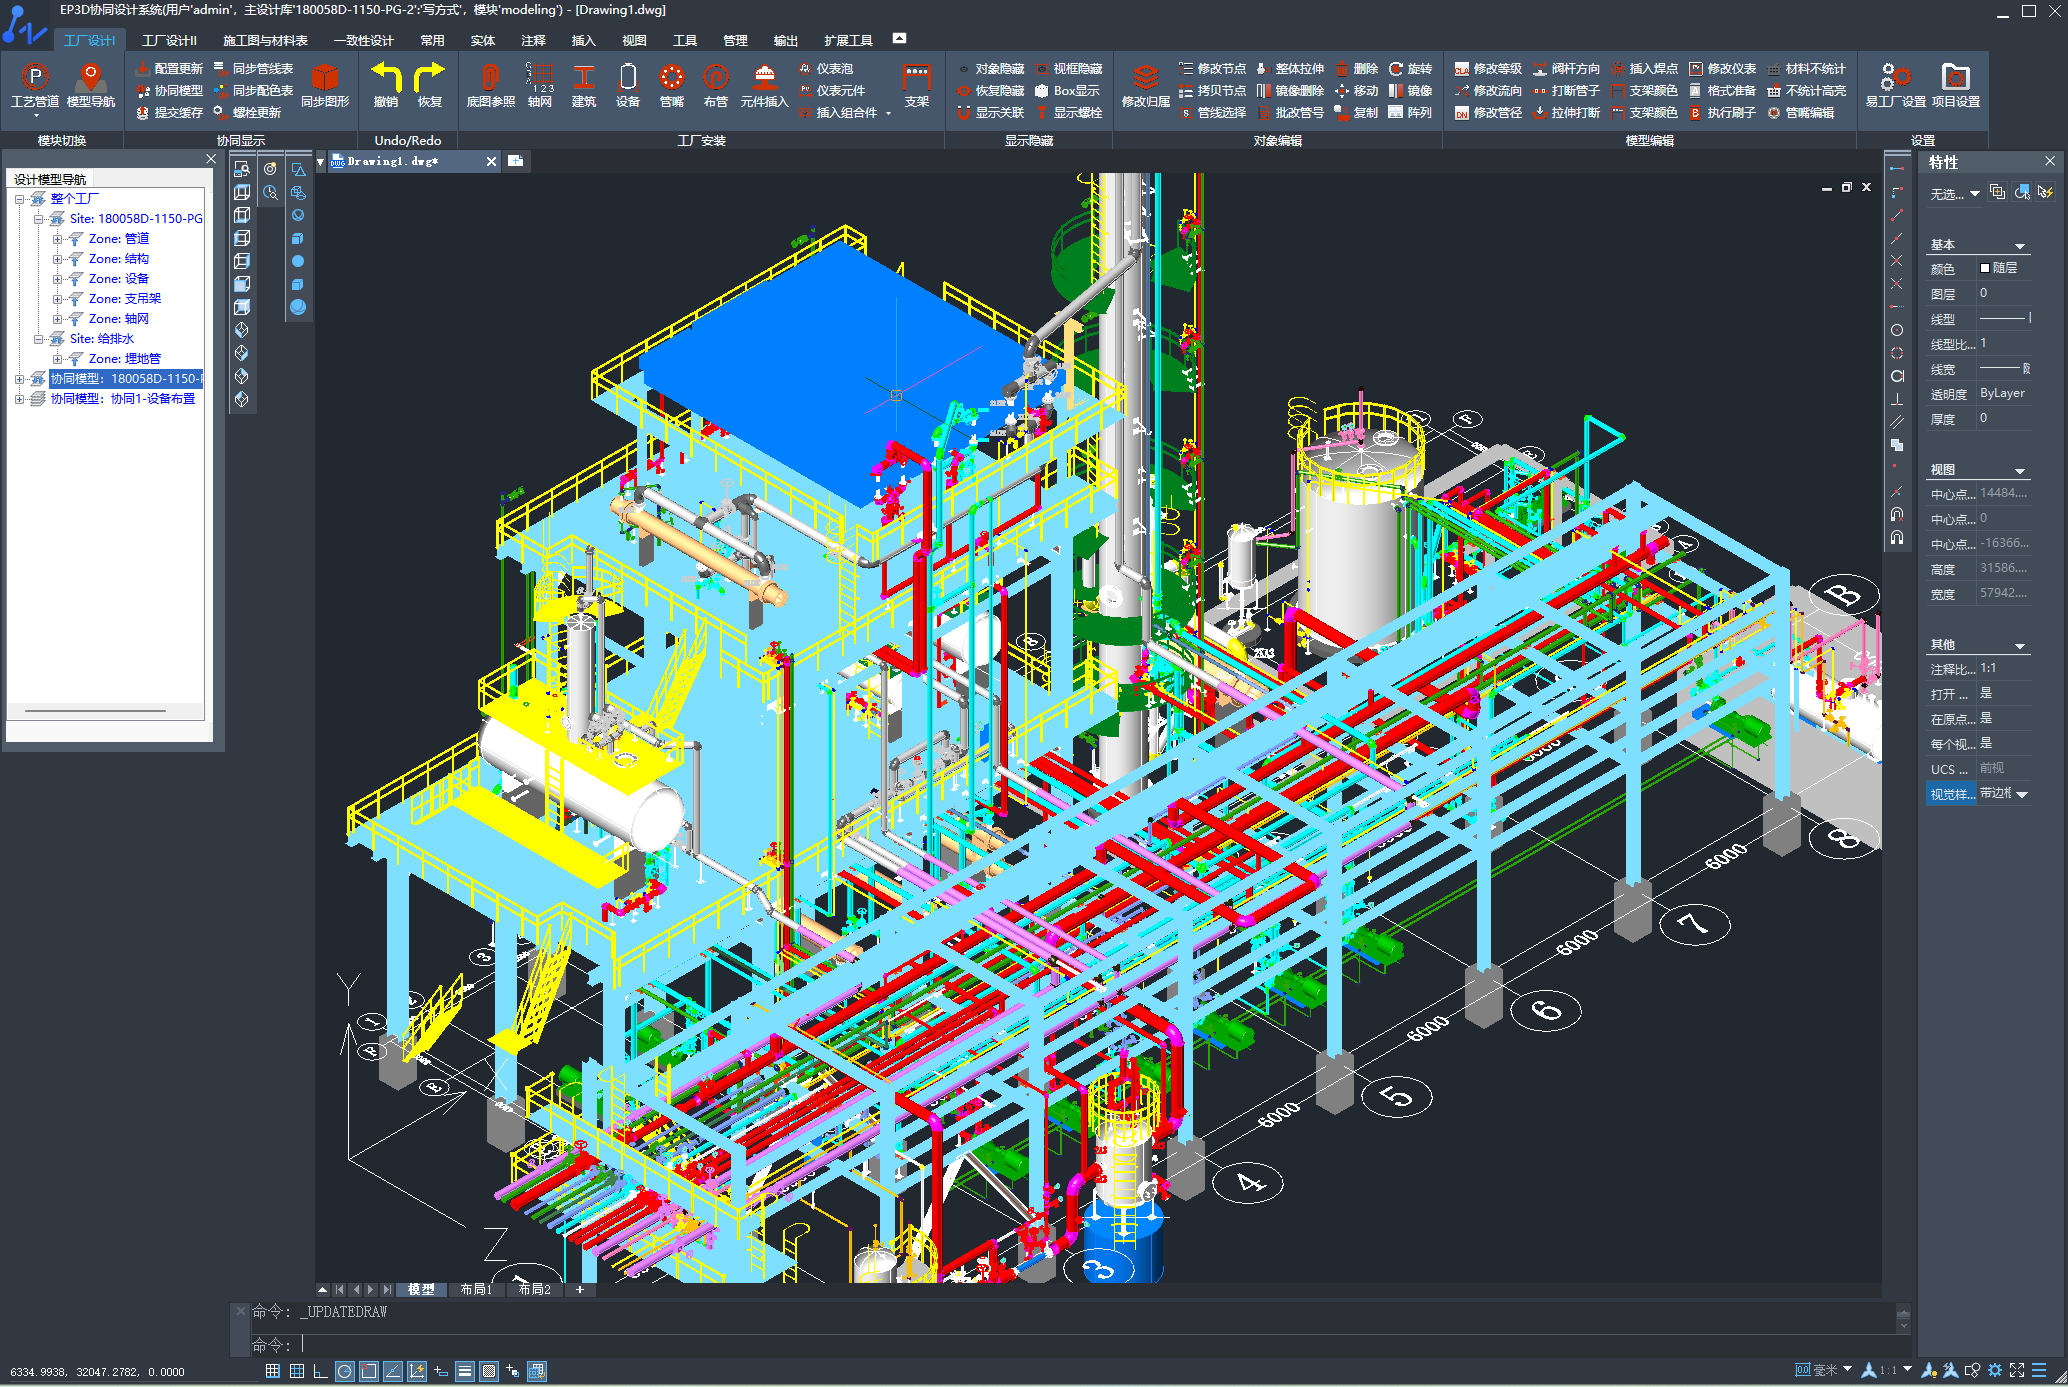Select the 设备 equipment tool
2068x1387 pixels.
point(628,78)
